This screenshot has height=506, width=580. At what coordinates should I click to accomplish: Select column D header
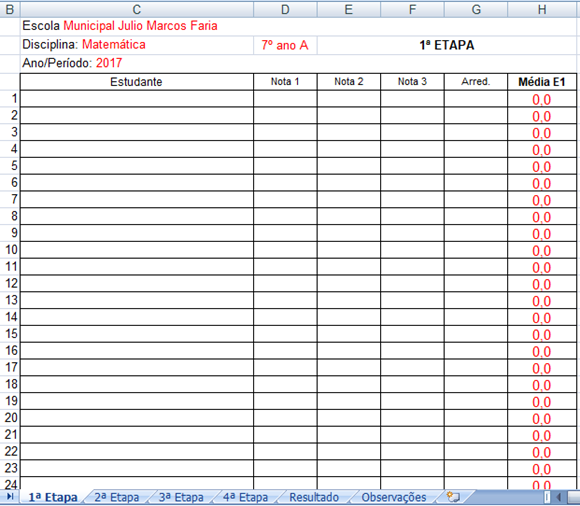(x=285, y=9)
